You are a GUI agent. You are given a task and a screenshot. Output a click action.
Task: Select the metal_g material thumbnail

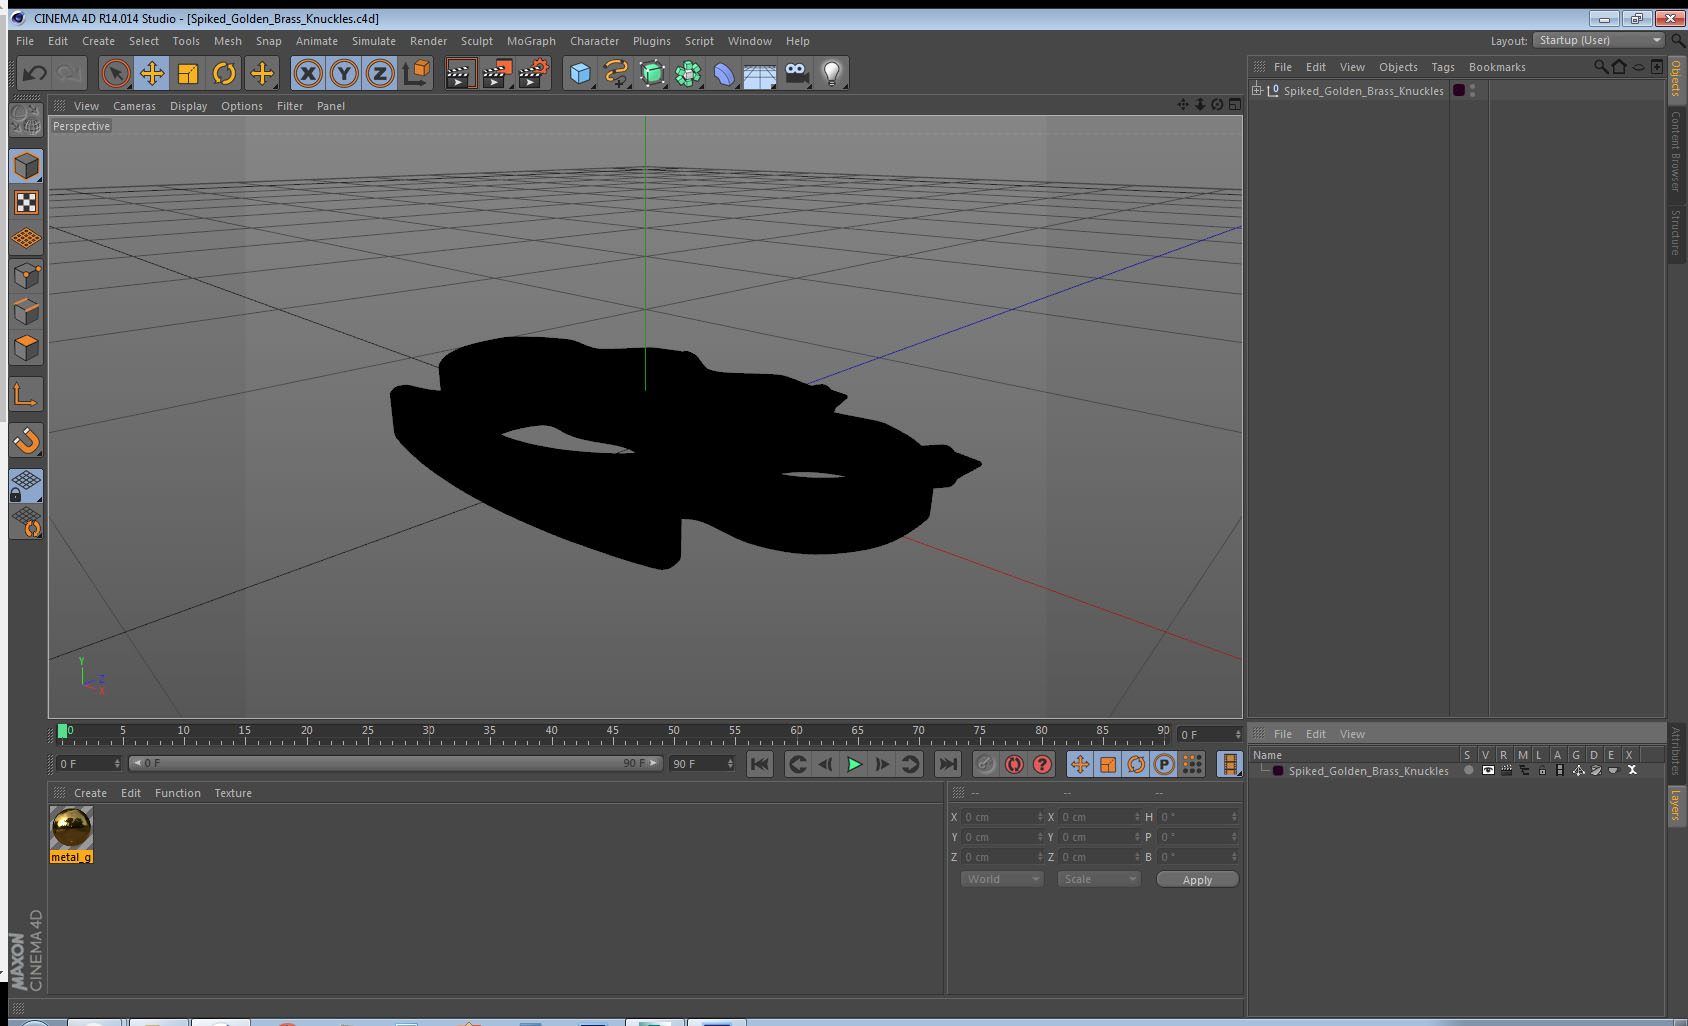[x=71, y=829]
